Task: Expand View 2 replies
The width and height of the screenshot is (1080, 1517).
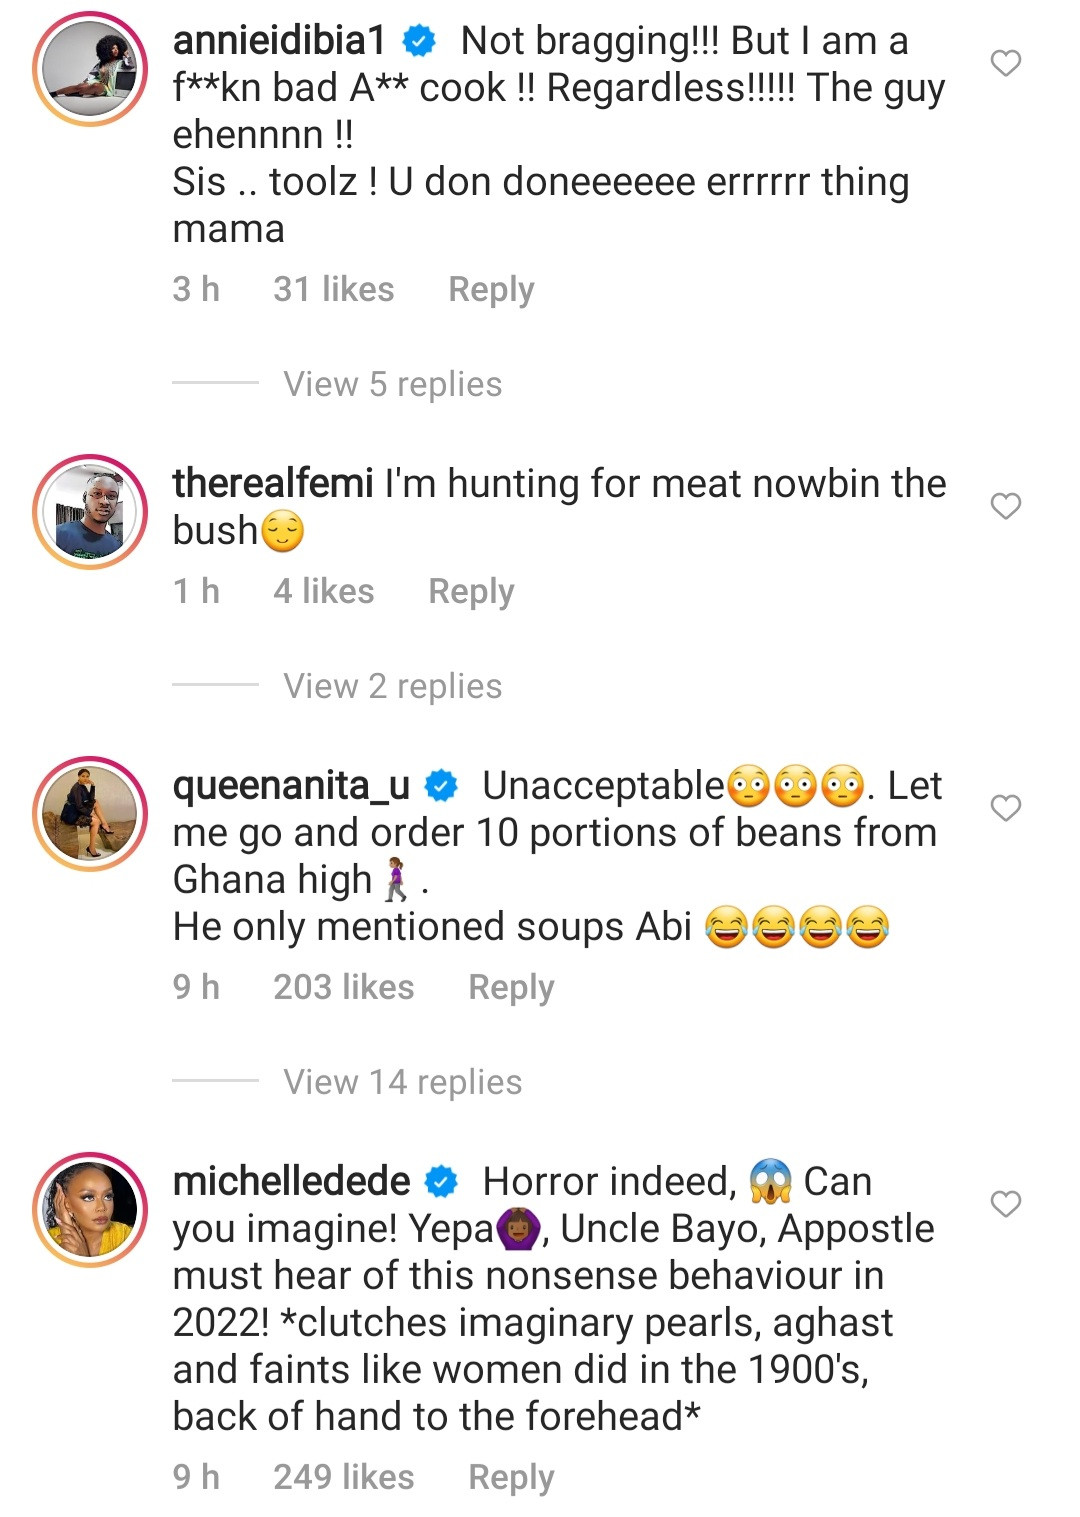Action: [392, 686]
